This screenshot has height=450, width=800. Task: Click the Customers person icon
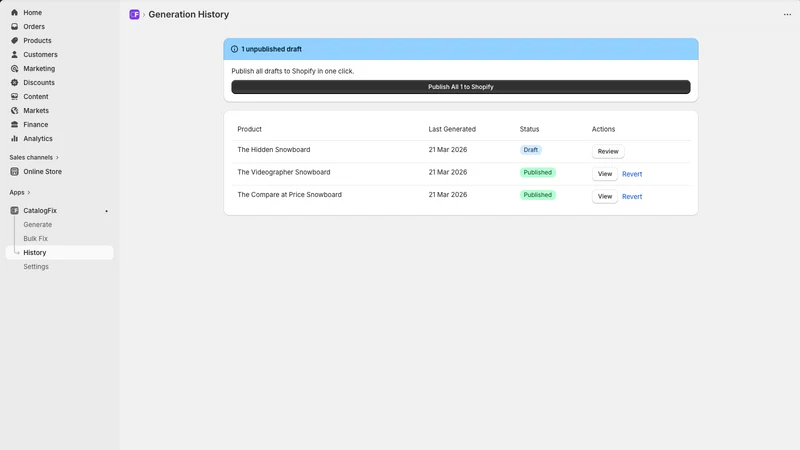click(14, 55)
